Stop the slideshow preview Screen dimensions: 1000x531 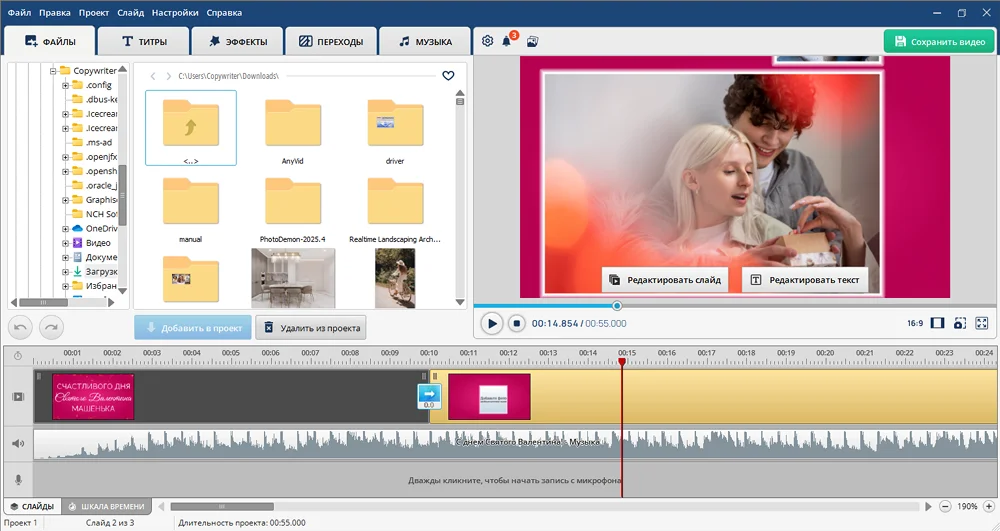click(x=517, y=324)
